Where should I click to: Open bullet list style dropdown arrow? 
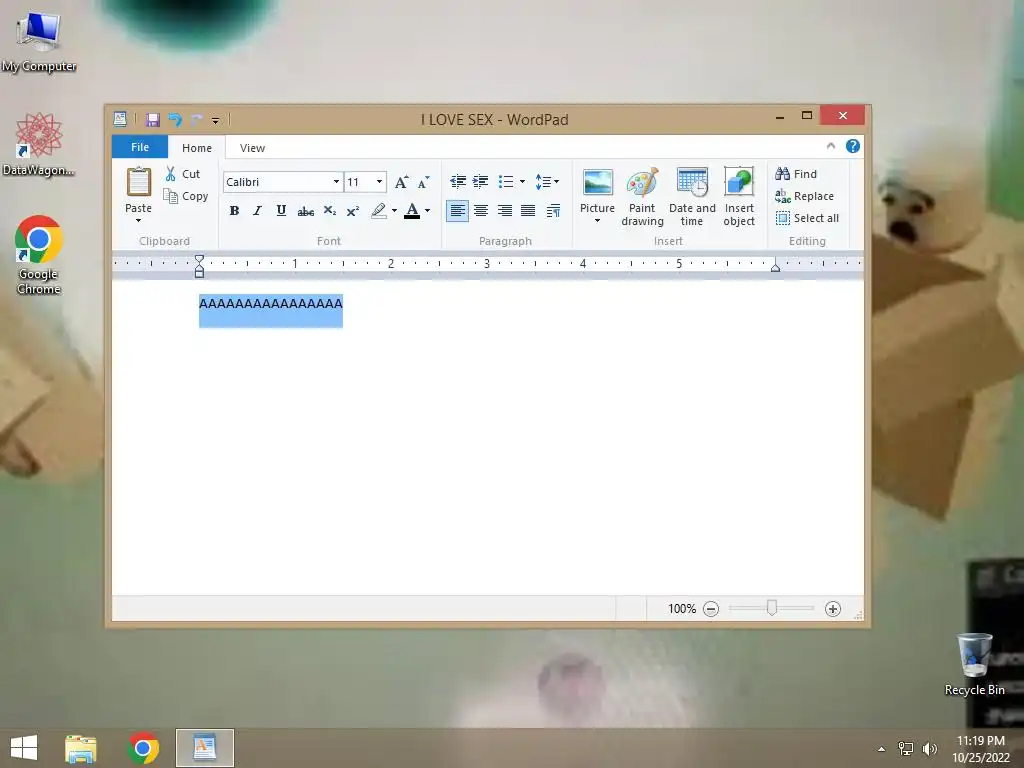point(522,182)
